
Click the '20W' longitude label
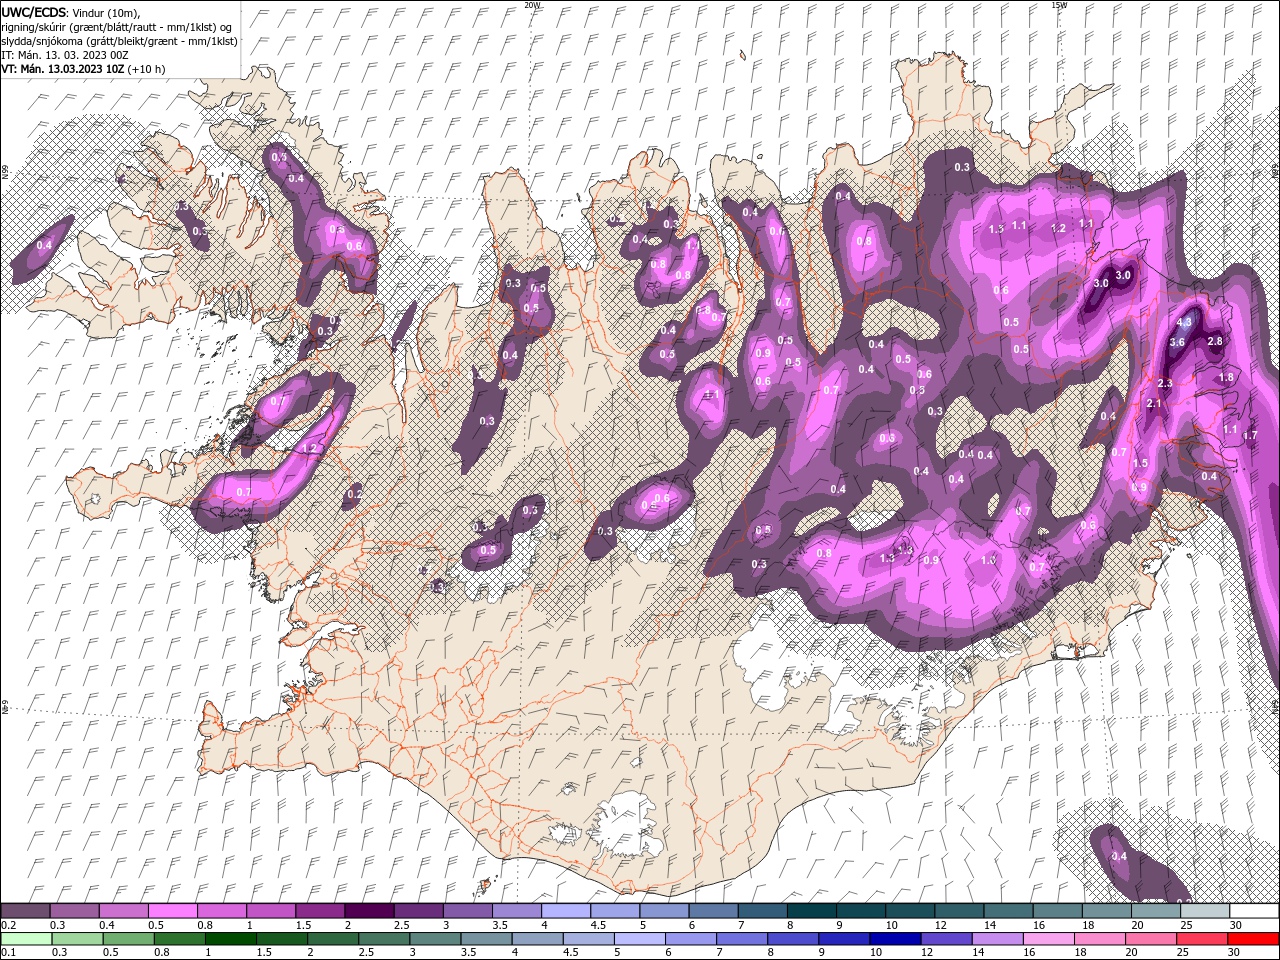(x=532, y=5)
